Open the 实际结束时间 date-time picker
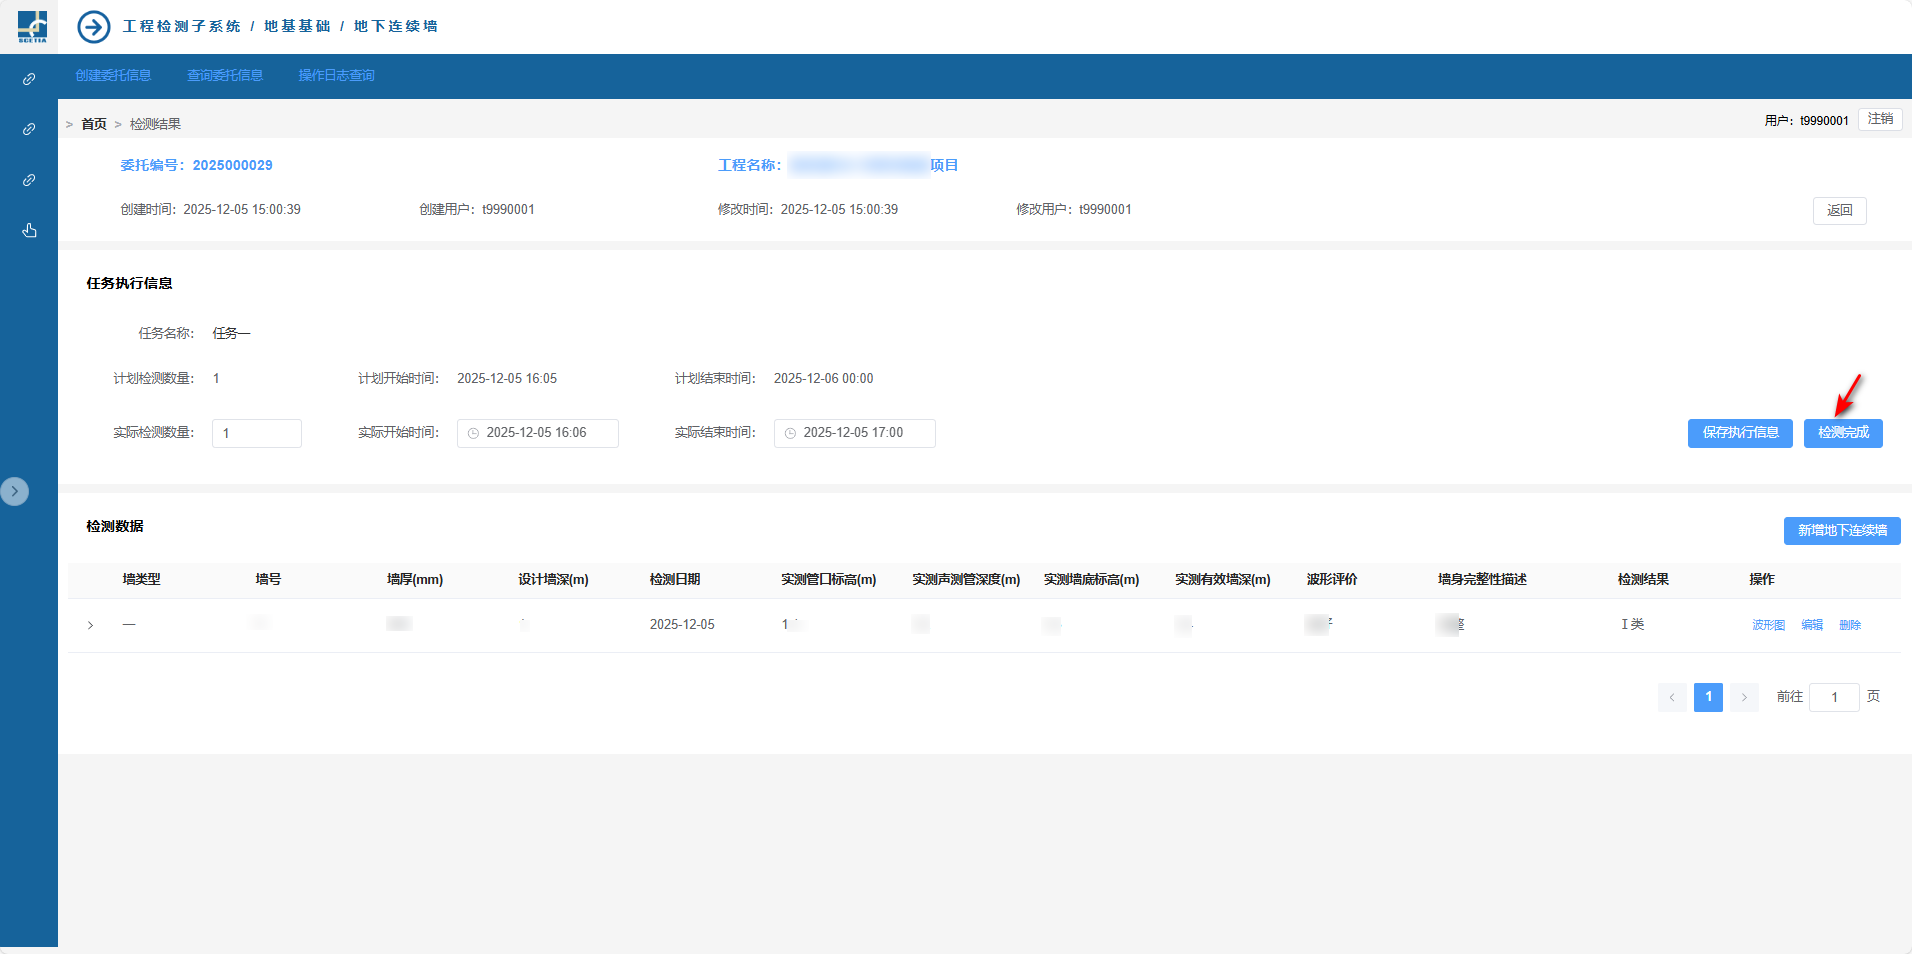1912x954 pixels. point(855,433)
